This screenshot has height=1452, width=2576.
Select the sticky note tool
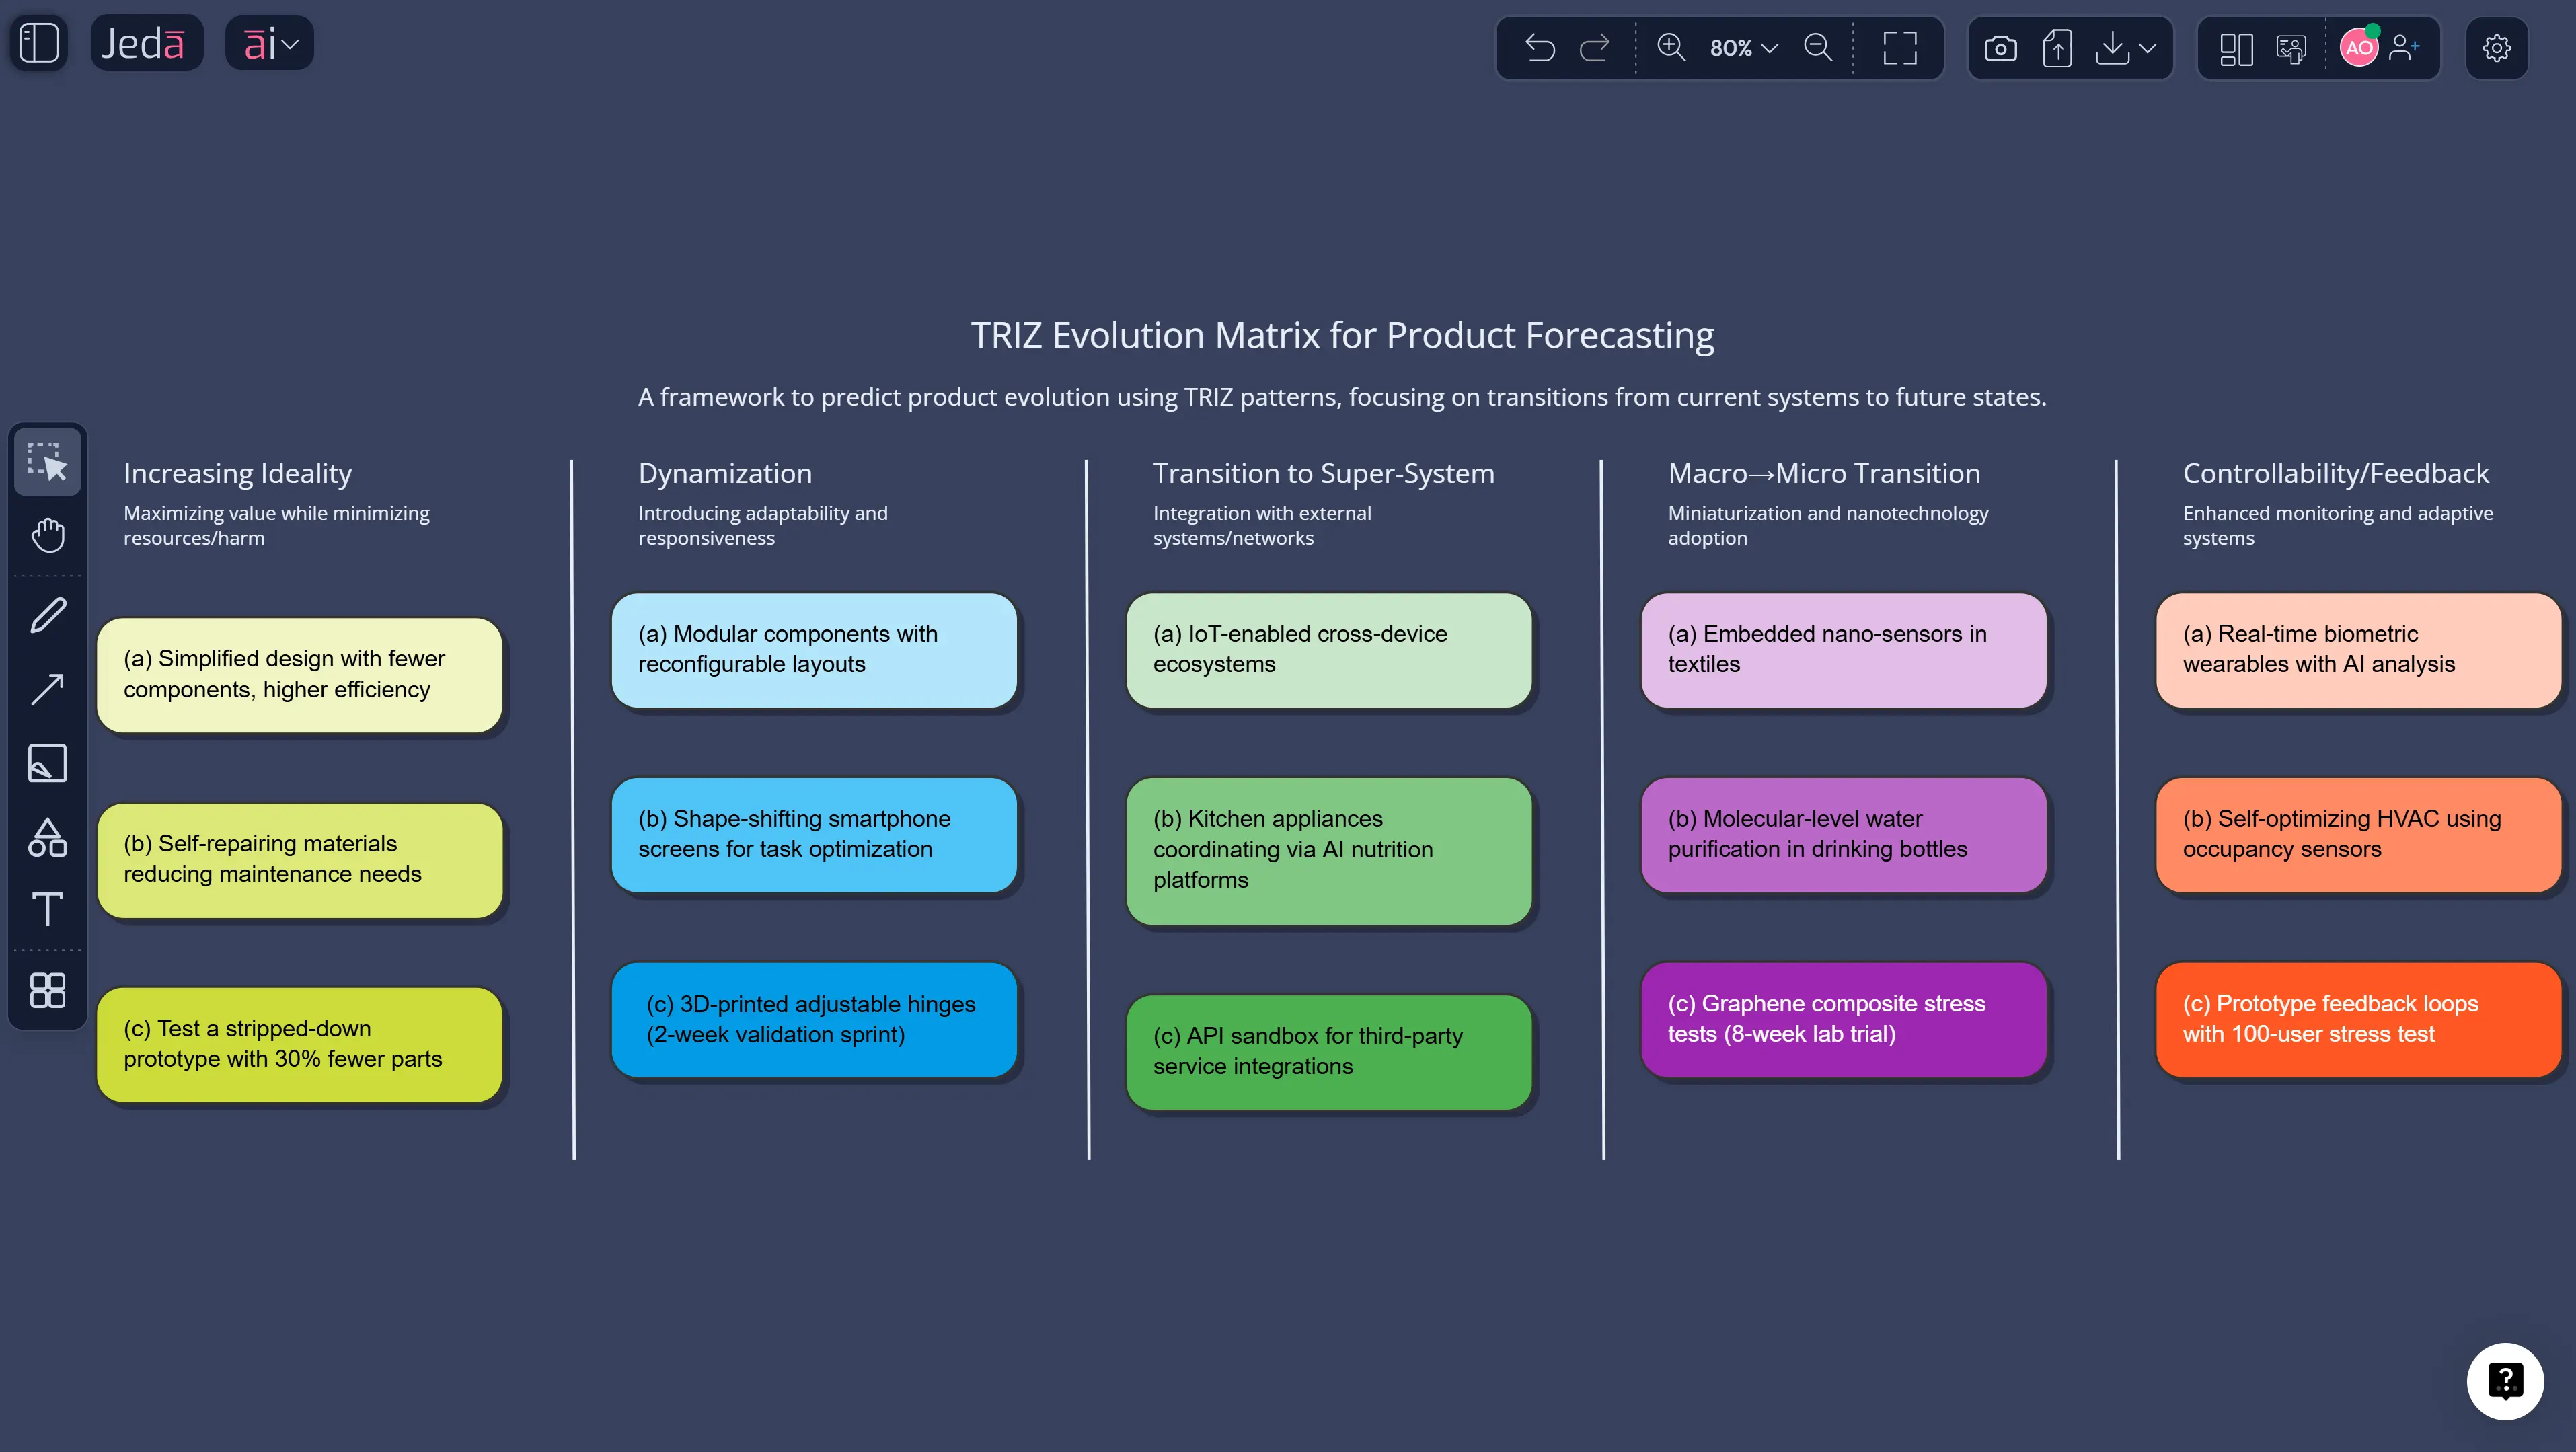47,763
